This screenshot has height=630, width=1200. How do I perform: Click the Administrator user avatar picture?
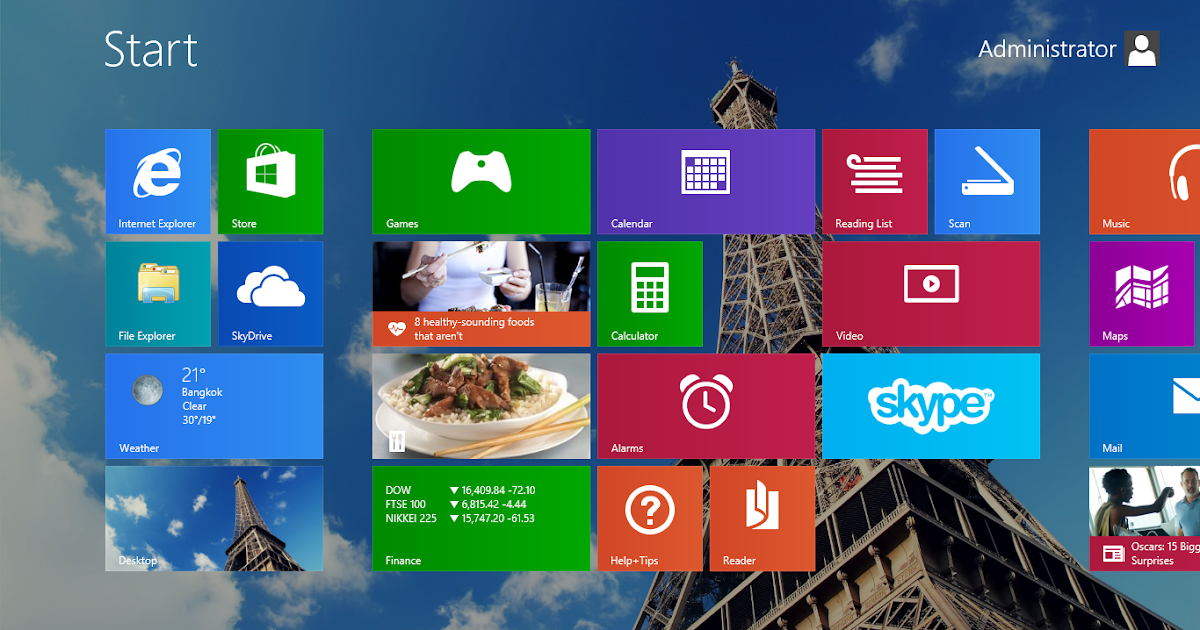(x=1142, y=49)
